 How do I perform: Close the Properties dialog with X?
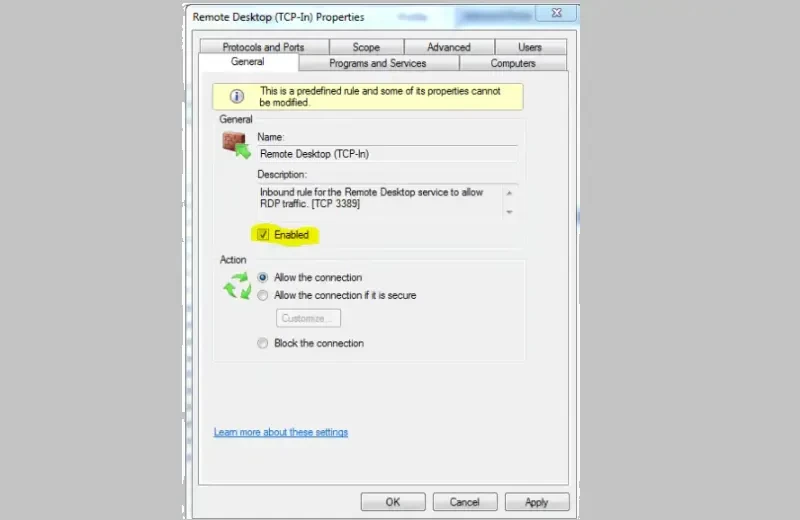(556, 13)
